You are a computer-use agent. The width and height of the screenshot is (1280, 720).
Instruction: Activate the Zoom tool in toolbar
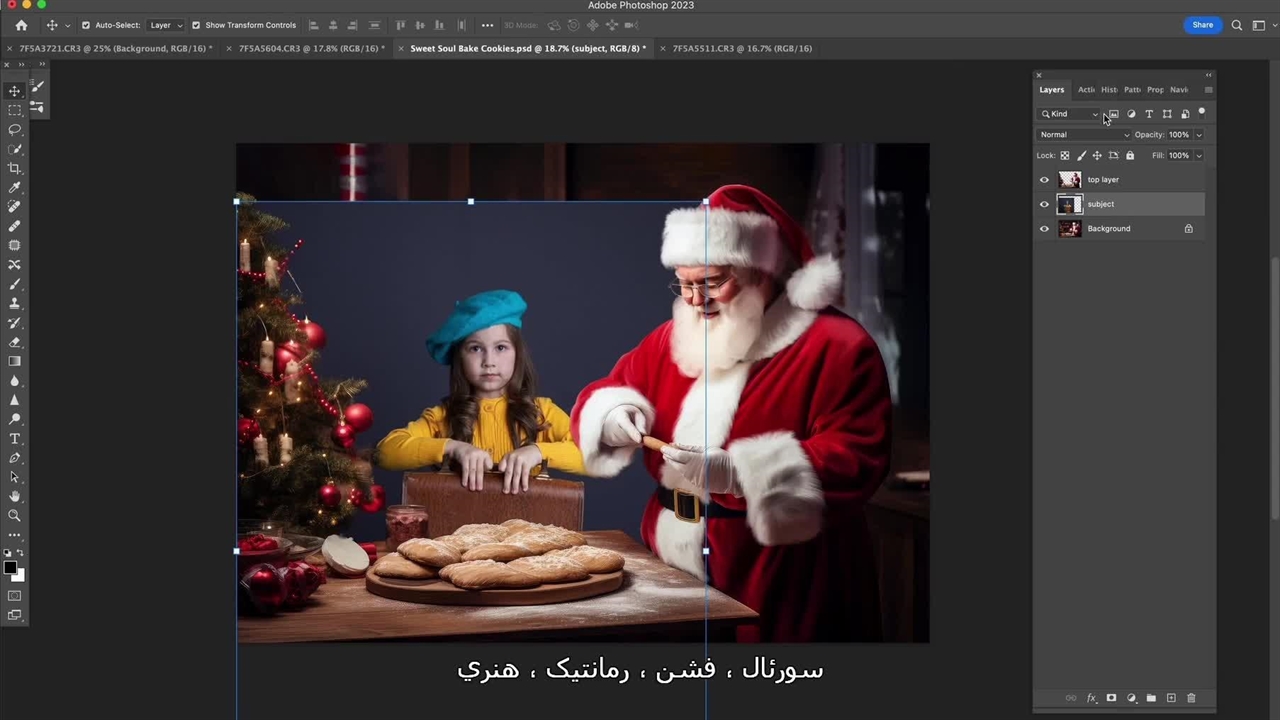pos(15,516)
